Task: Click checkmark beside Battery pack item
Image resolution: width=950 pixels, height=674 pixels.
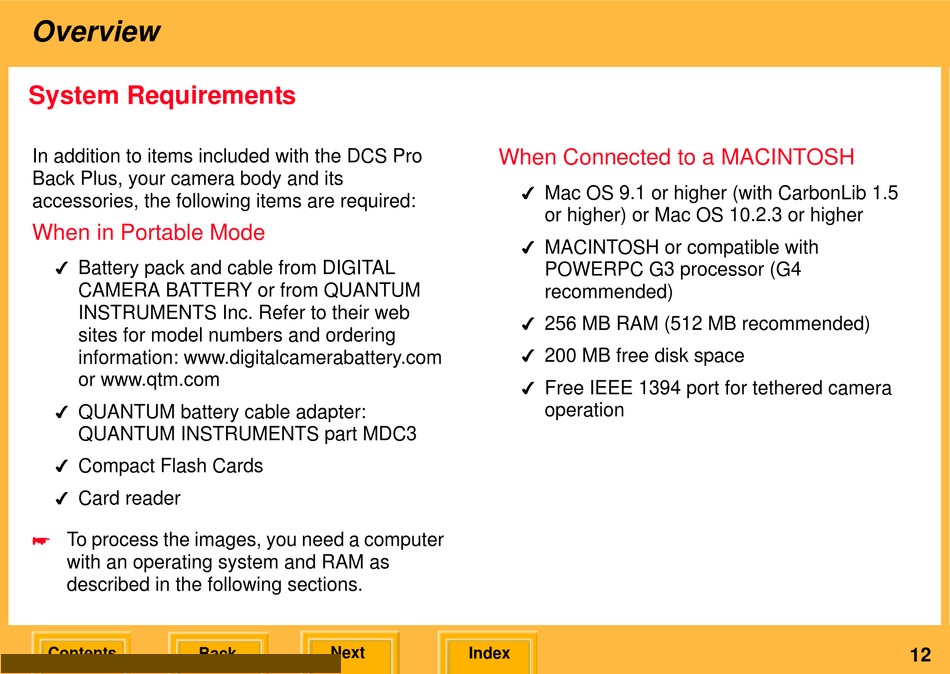Action: [x=61, y=269]
